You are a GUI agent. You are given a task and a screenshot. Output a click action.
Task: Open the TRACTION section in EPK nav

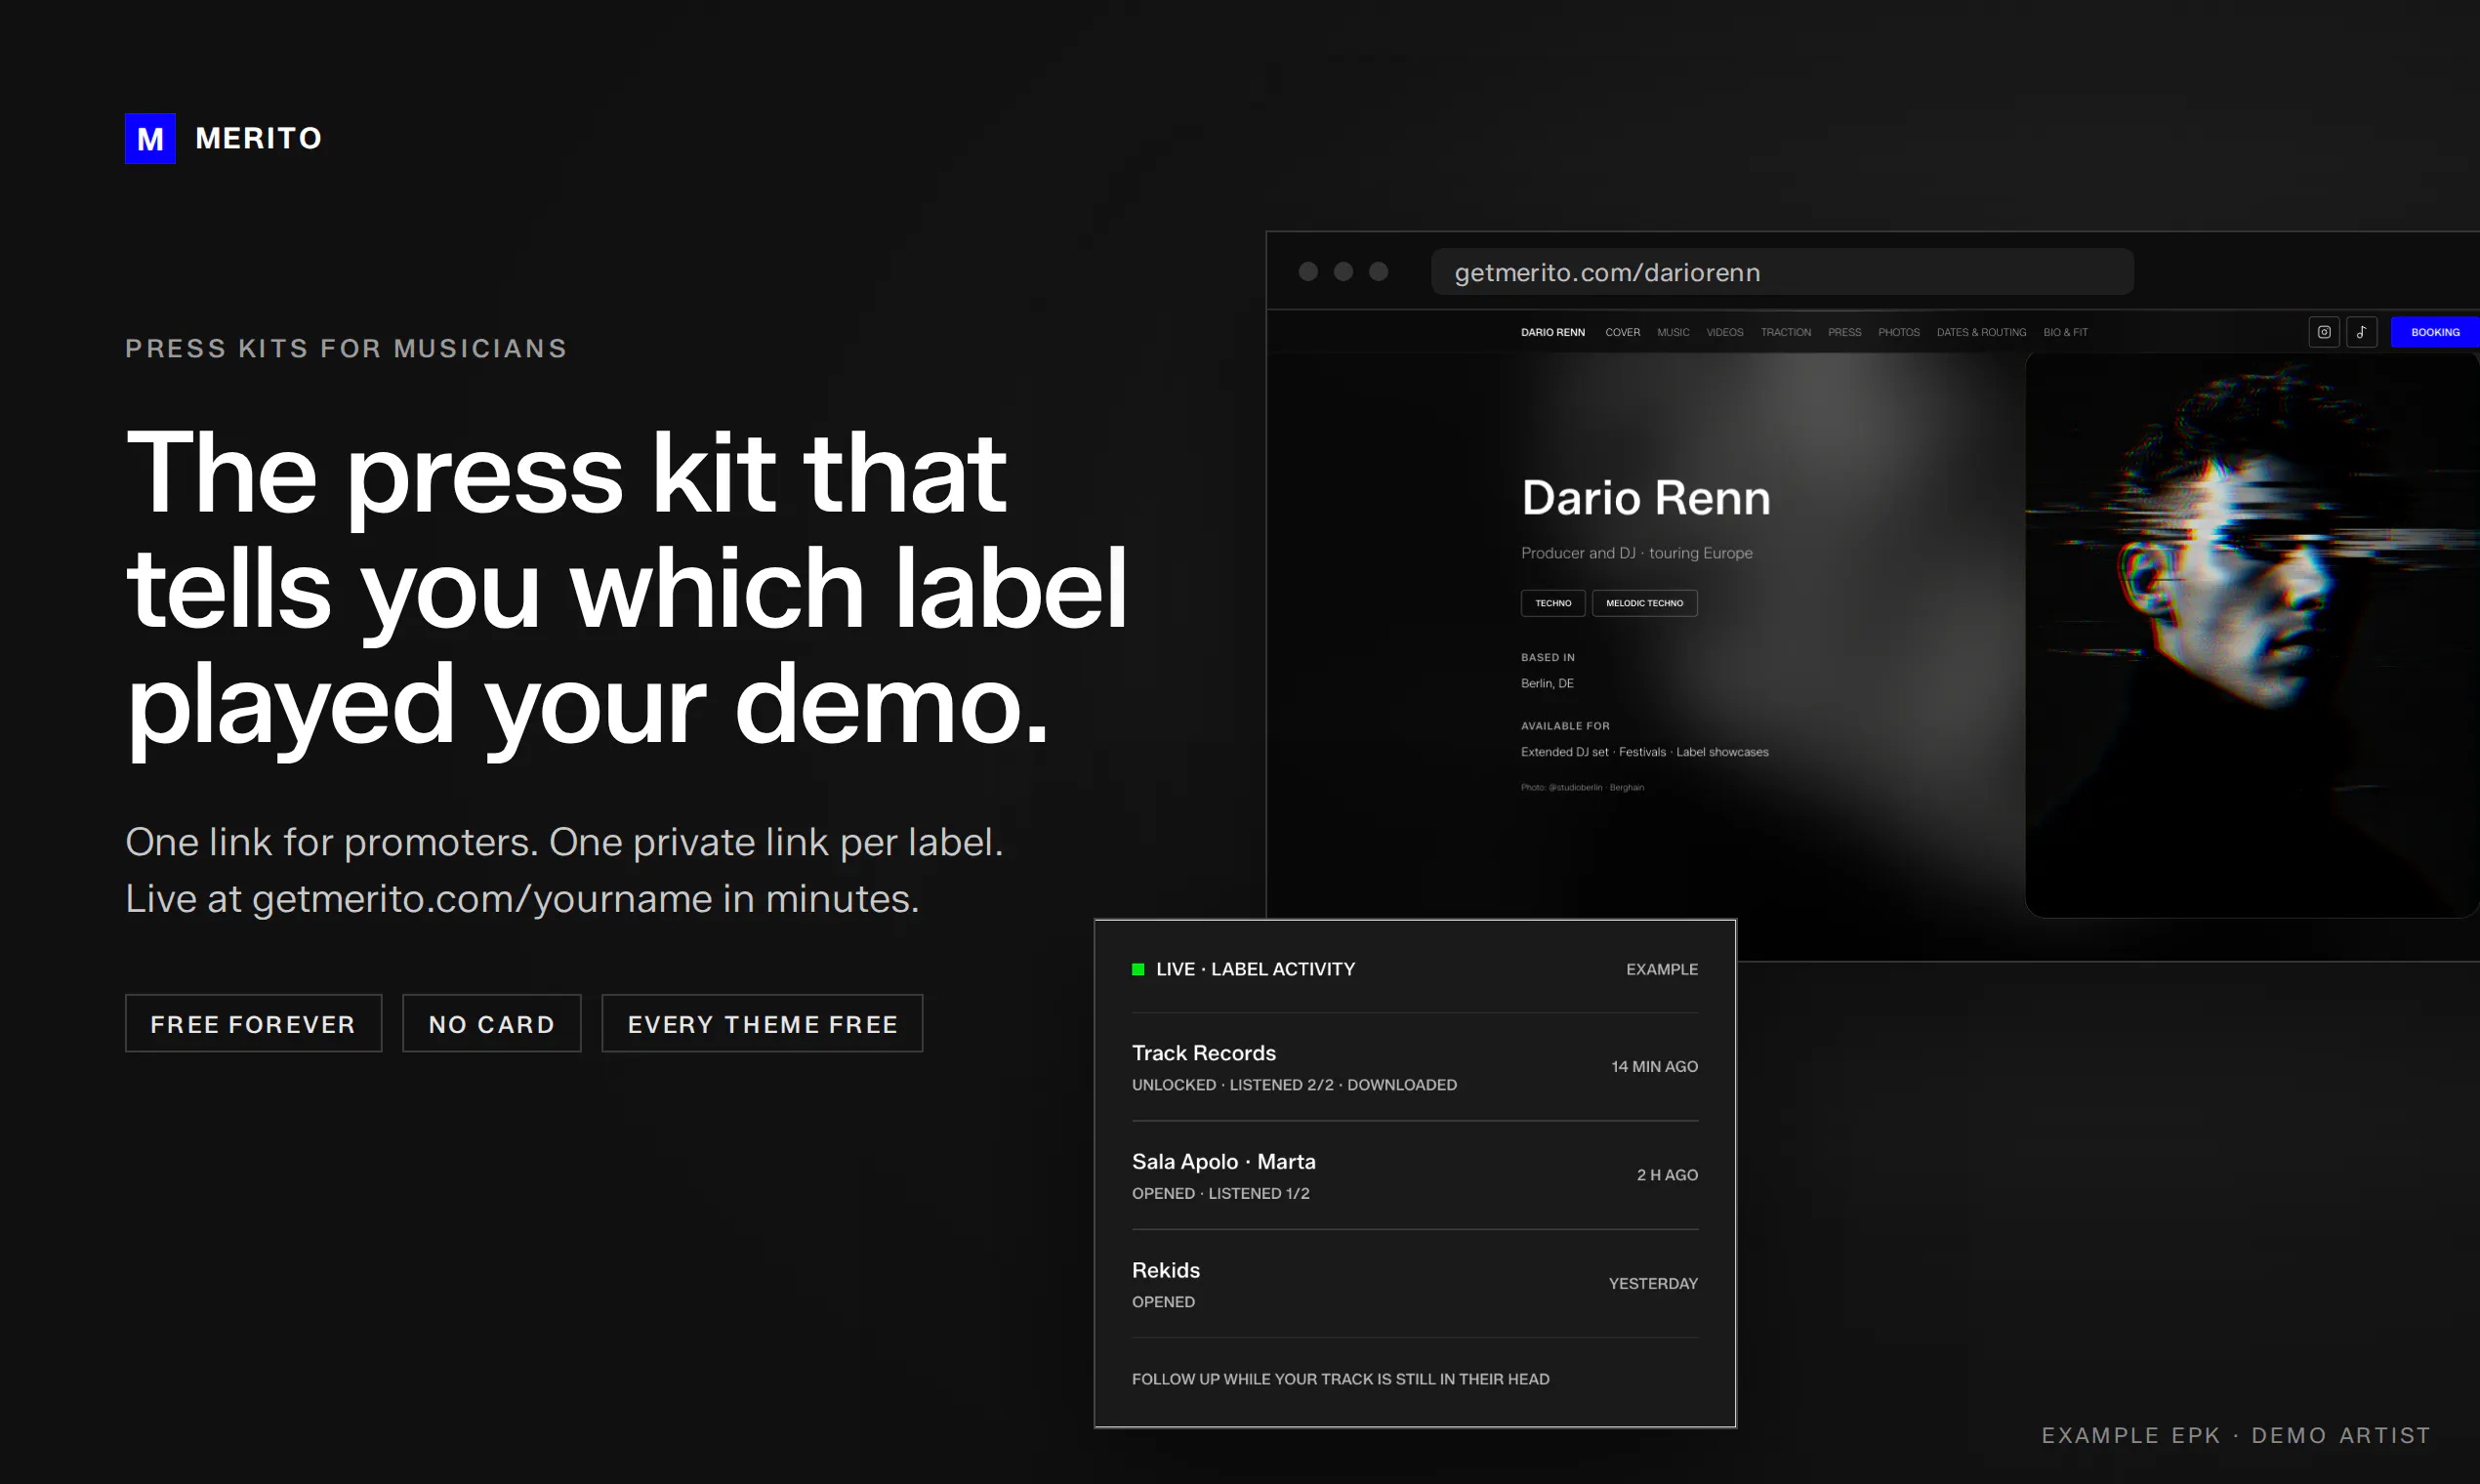[x=1785, y=332]
